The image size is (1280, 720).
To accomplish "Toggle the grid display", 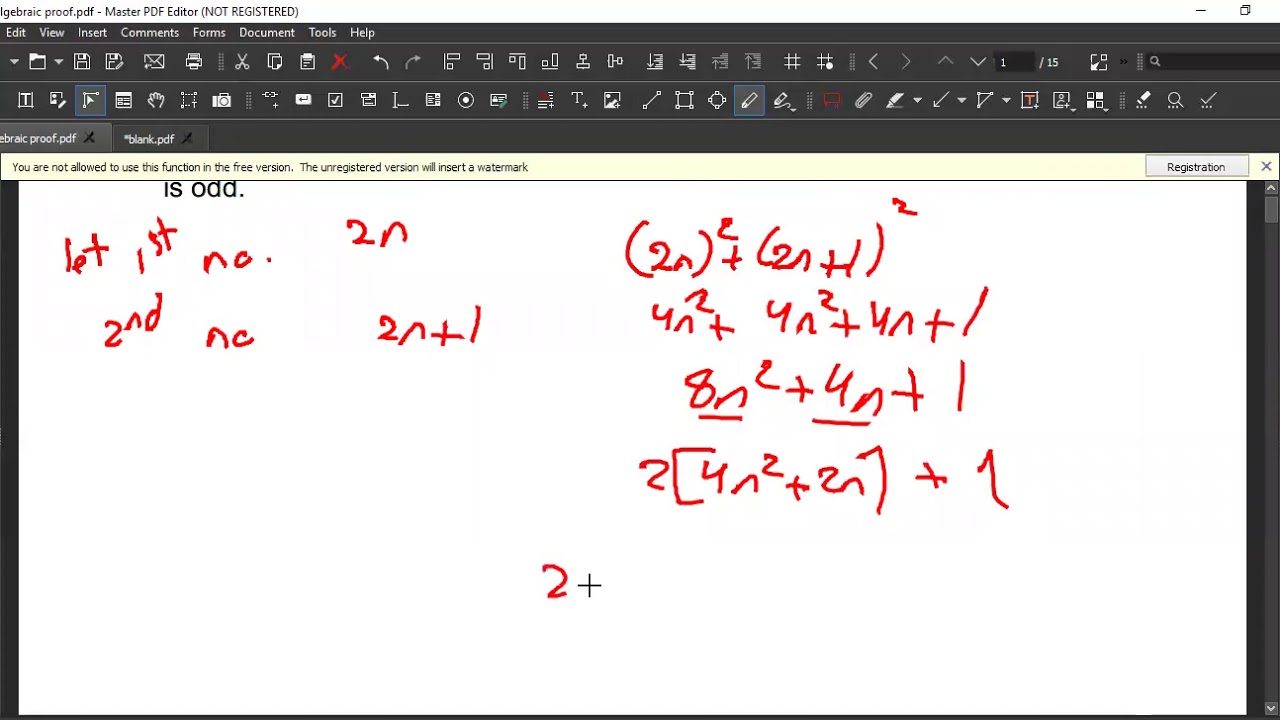I will click(x=792, y=62).
